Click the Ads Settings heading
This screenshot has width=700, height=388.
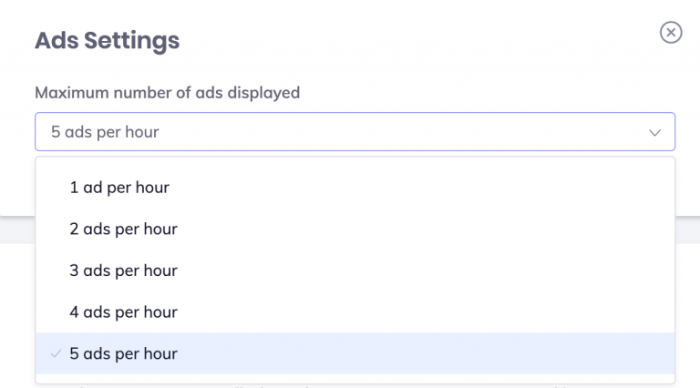tap(107, 41)
